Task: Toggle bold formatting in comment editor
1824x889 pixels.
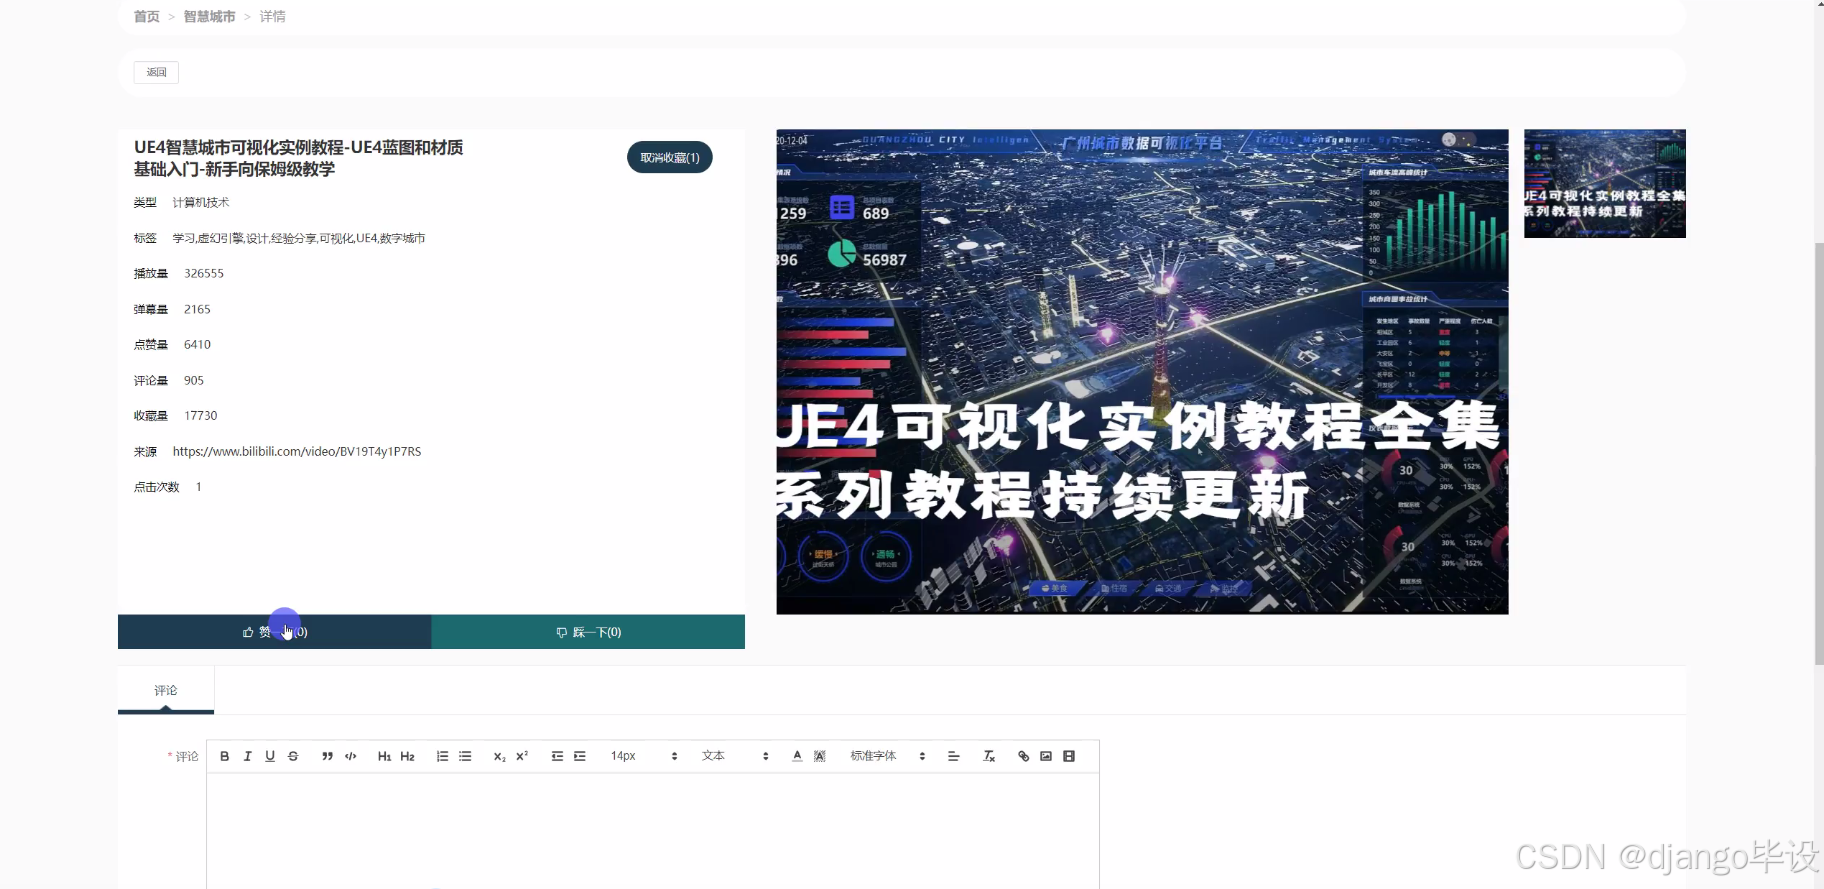Action: [225, 756]
